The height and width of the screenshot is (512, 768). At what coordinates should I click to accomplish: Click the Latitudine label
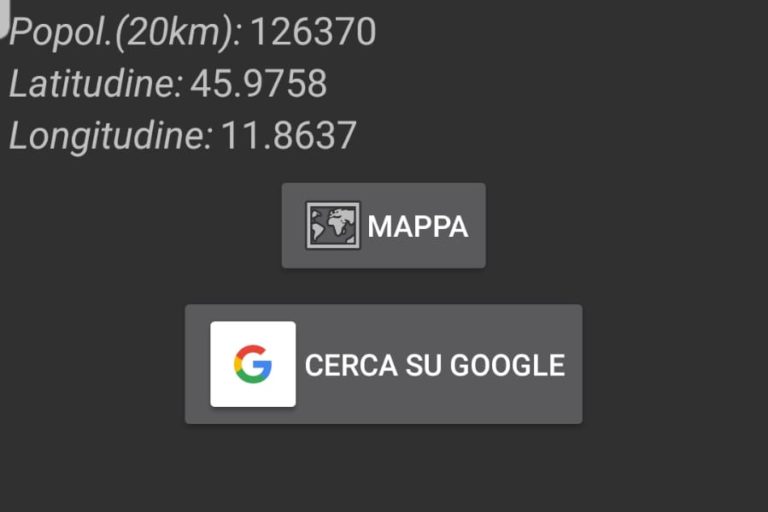[x=96, y=84]
